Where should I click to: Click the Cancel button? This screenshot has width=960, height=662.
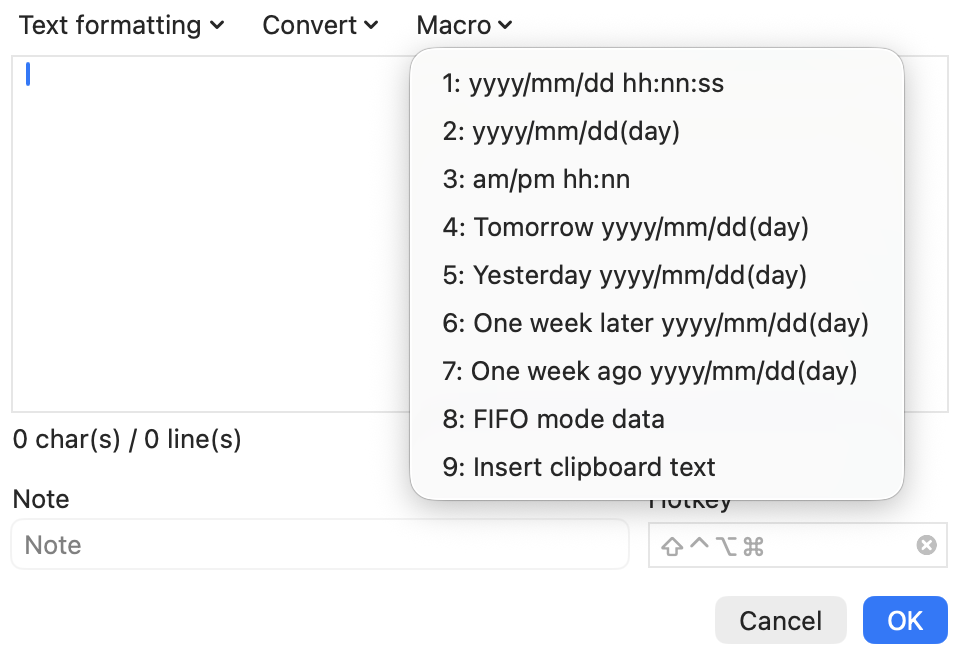pos(781,620)
